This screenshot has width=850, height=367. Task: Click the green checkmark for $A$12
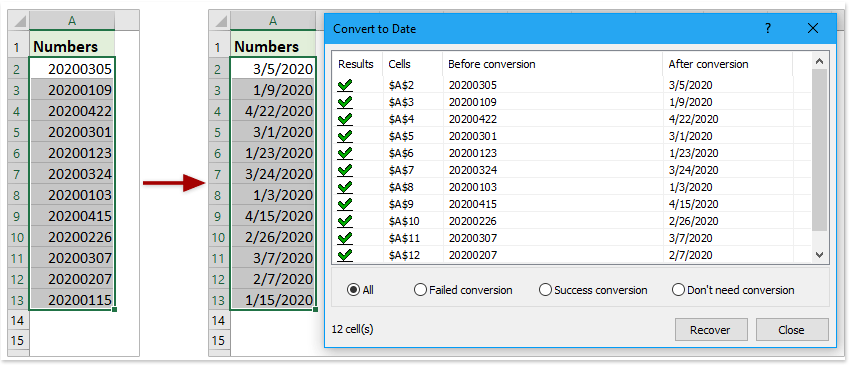tap(345, 255)
